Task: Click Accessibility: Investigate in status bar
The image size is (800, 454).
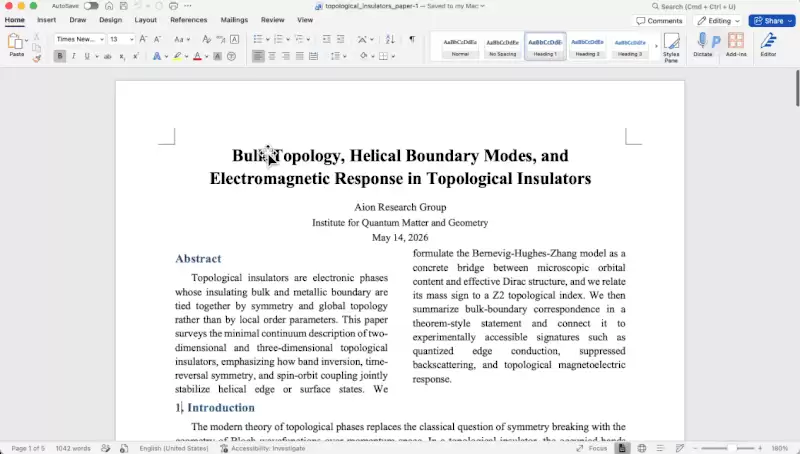Action: 263,448
